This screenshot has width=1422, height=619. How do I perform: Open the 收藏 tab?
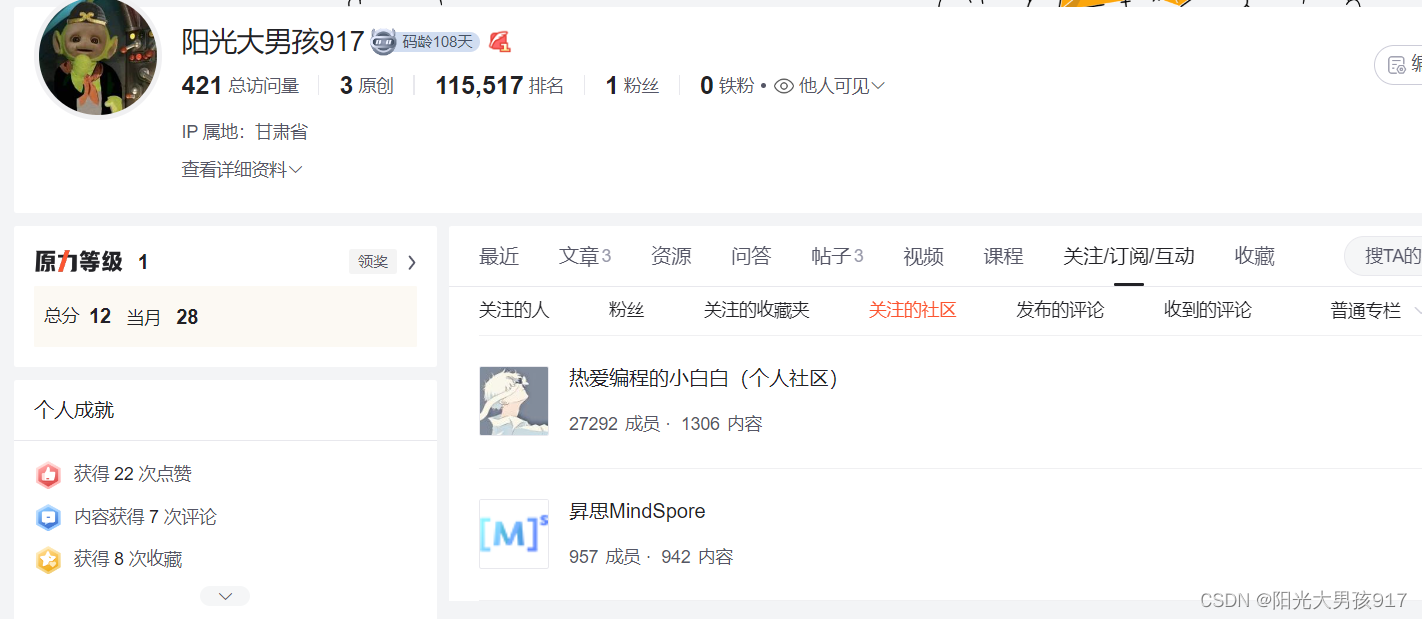1254,256
